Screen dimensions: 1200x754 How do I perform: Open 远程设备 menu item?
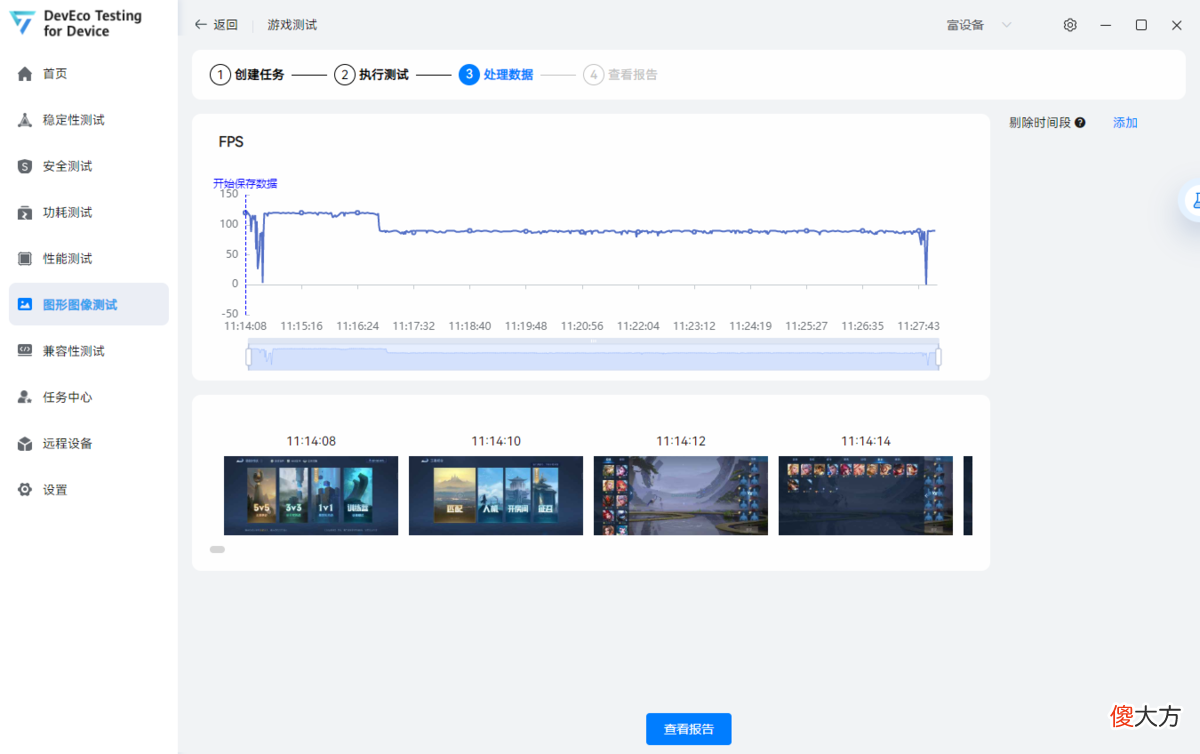coord(89,444)
